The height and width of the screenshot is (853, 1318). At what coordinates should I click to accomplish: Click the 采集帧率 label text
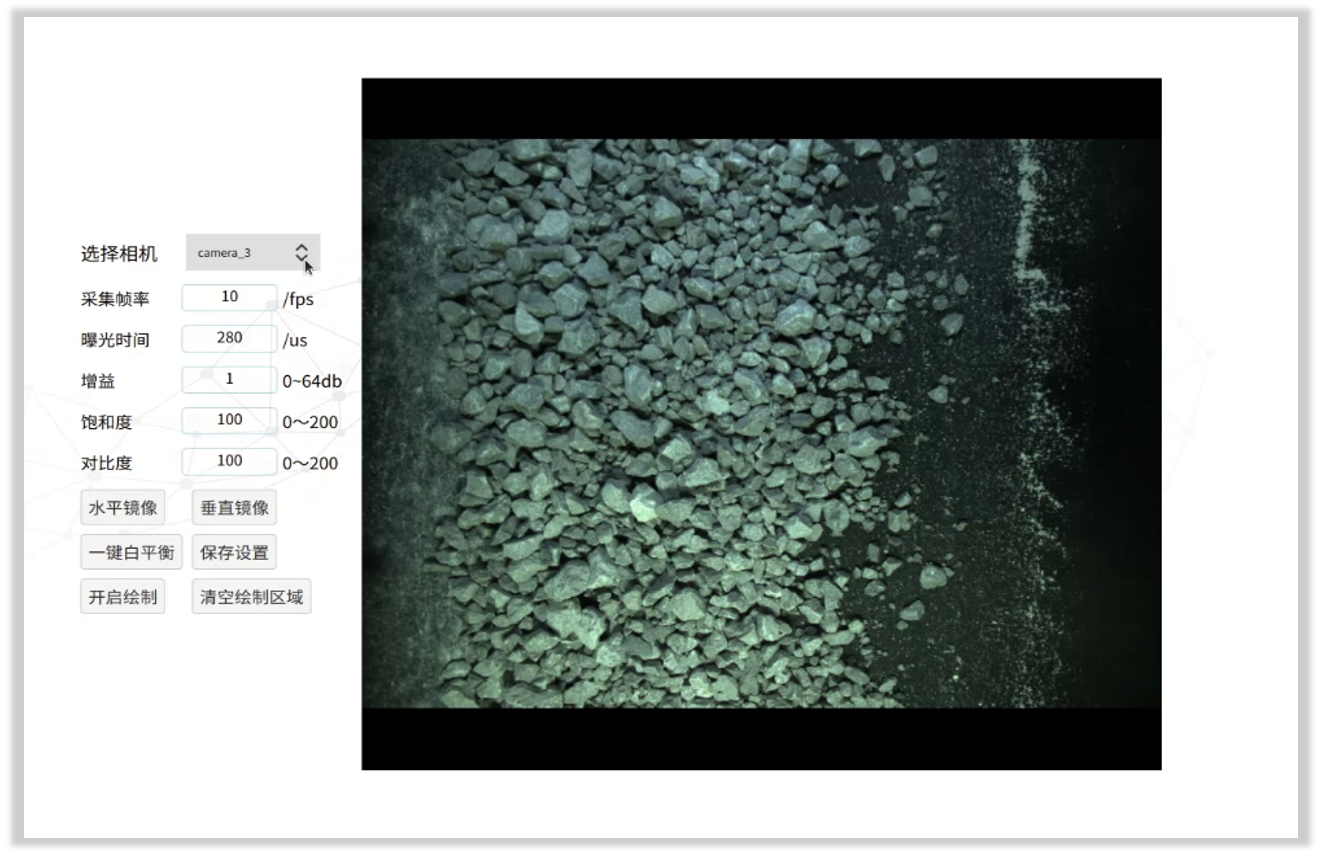coord(115,299)
